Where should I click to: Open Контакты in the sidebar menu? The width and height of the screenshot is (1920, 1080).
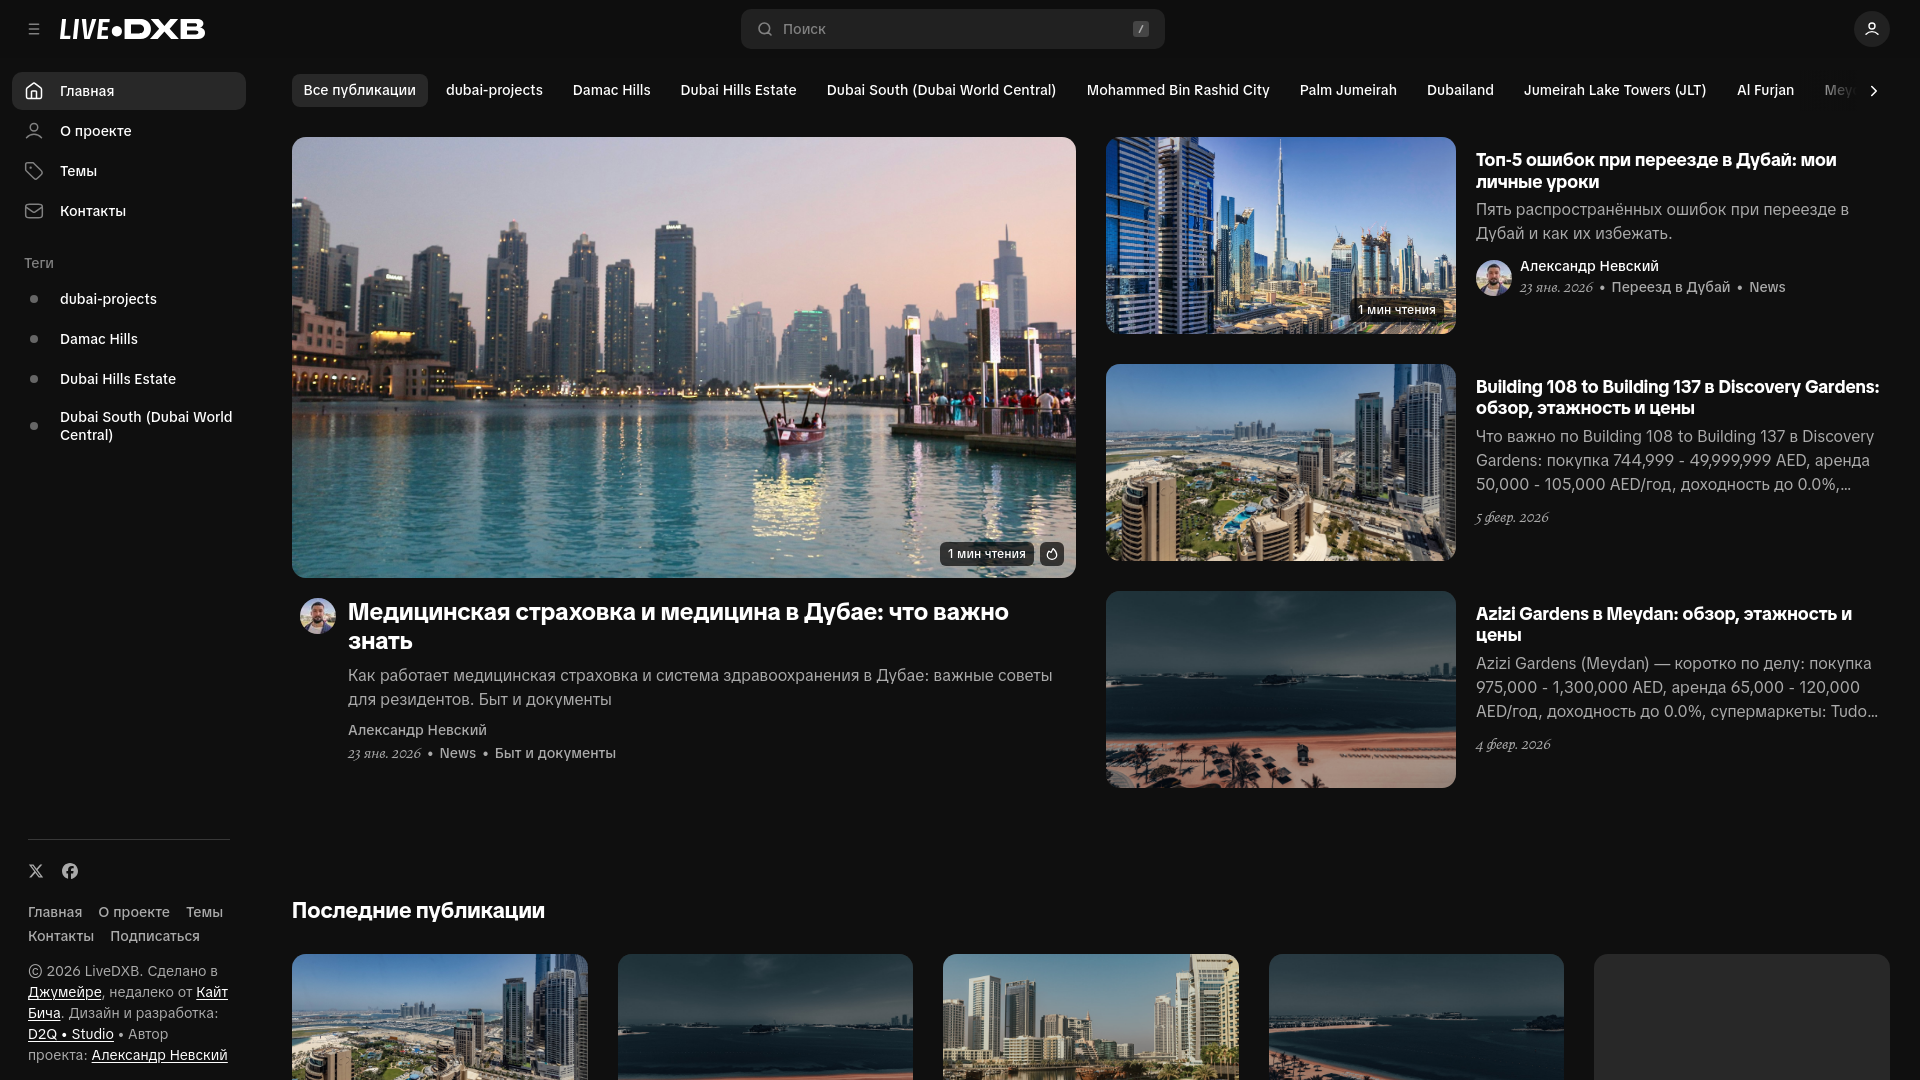(x=129, y=211)
